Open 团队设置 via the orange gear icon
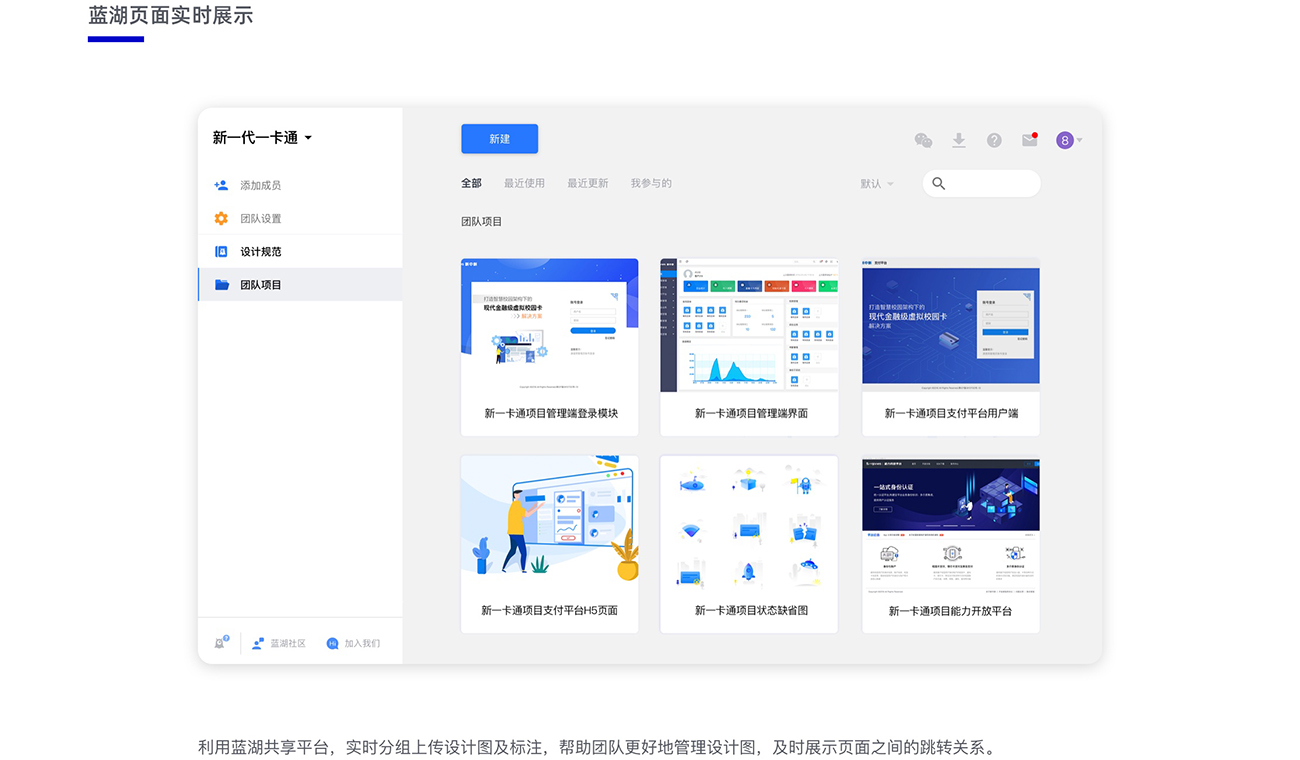The width and height of the screenshot is (1300, 760). 221,218
